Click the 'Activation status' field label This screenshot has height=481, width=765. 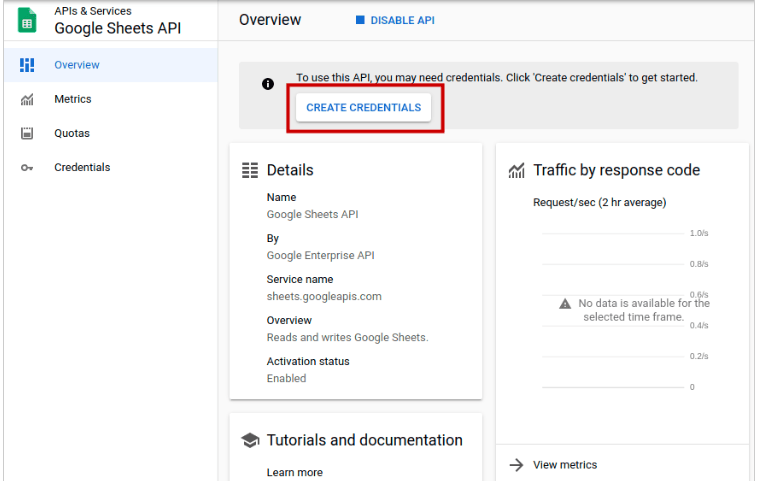click(x=308, y=361)
